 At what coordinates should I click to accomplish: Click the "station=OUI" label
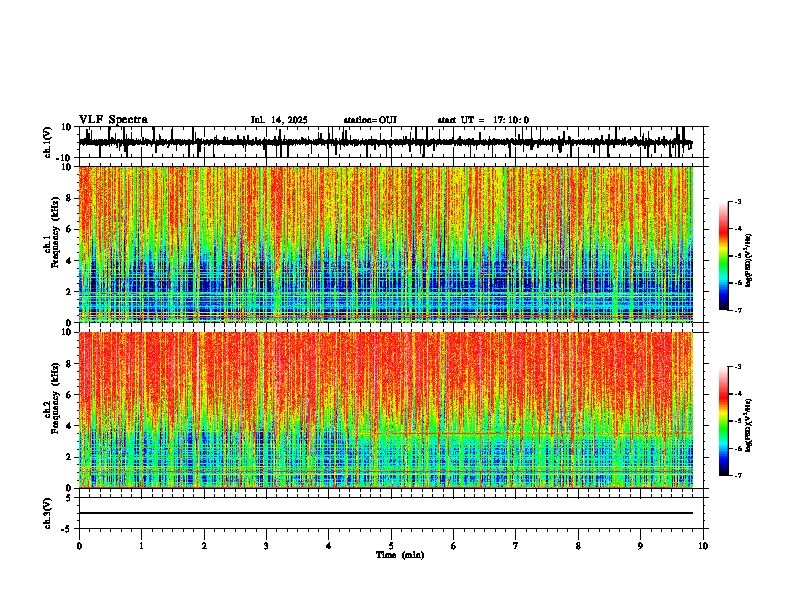tap(370, 120)
